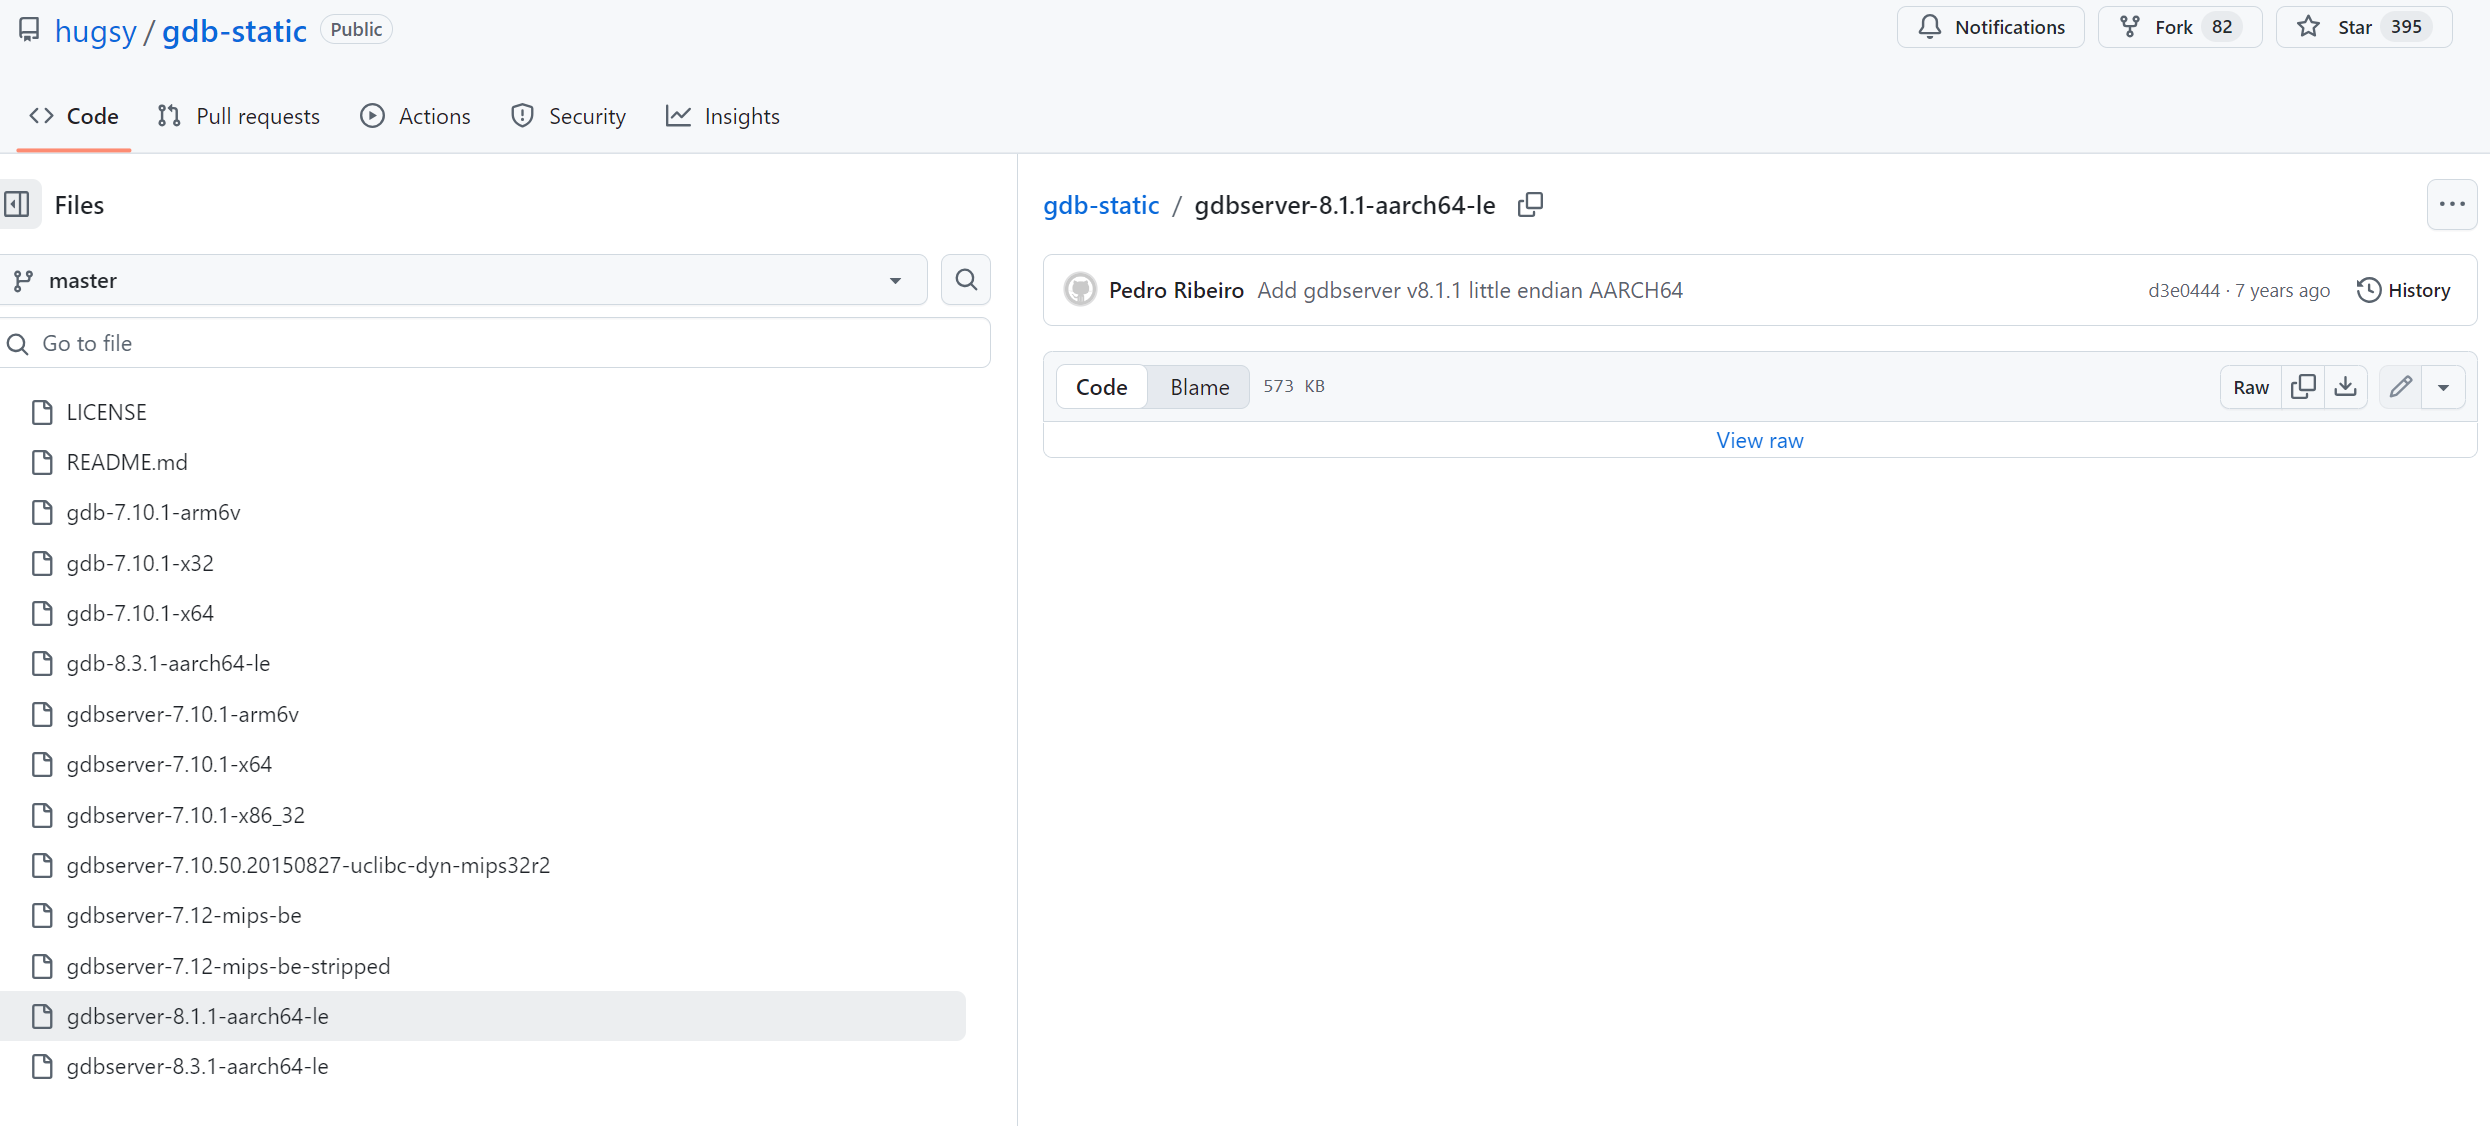Screen dimensions: 2490x1126
Task: Click Pedro Ribeiro's avatar
Action: click(1080, 290)
